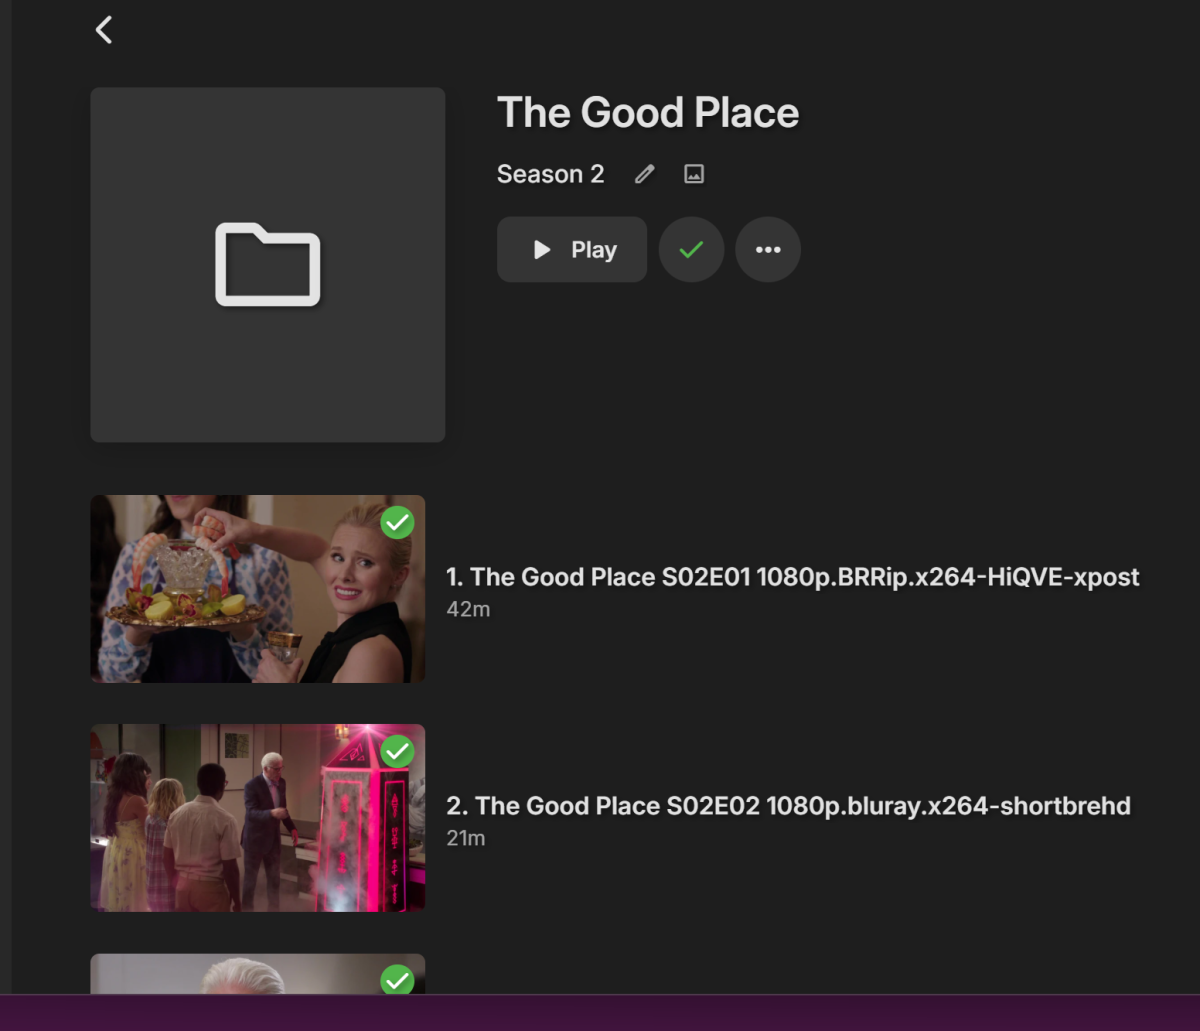Viewport: 1200px width, 1031px height.
Task: Select the Season 2 label text
Action: (551, 174)
